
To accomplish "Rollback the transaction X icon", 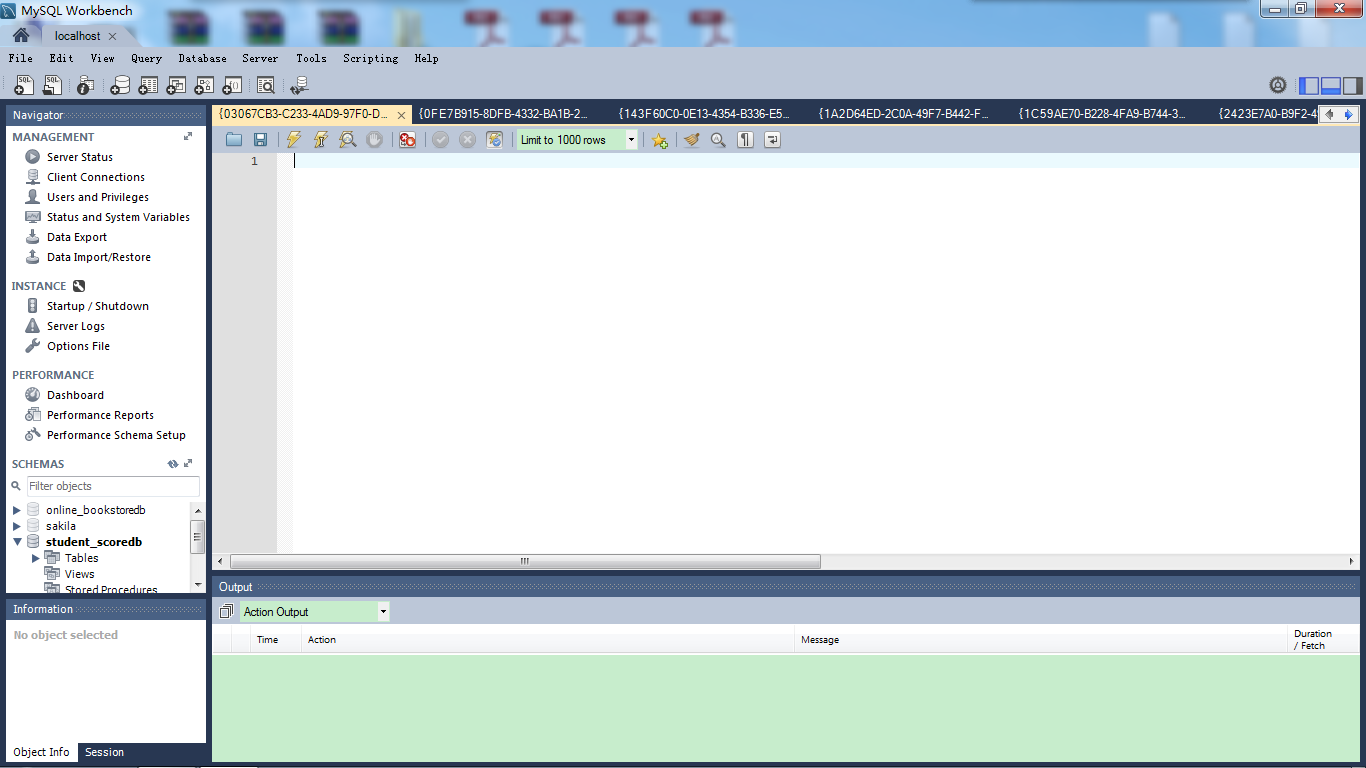I will coord(467,140).
